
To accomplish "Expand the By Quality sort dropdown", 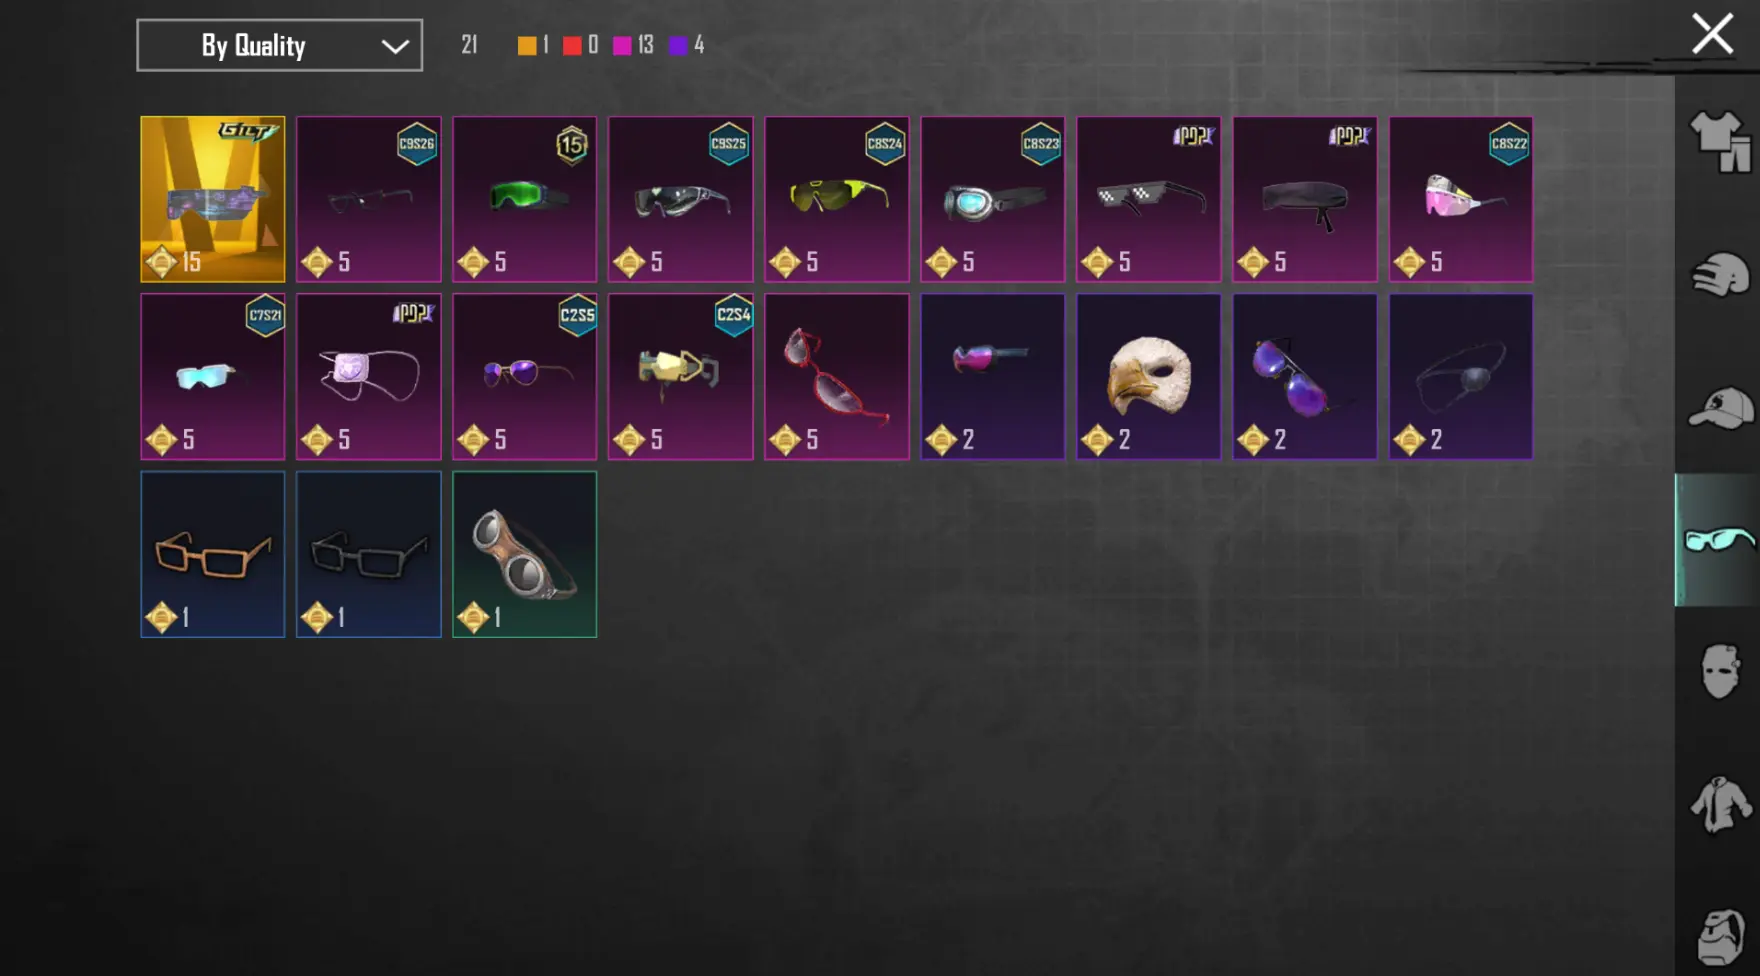I will pos(279,45).
